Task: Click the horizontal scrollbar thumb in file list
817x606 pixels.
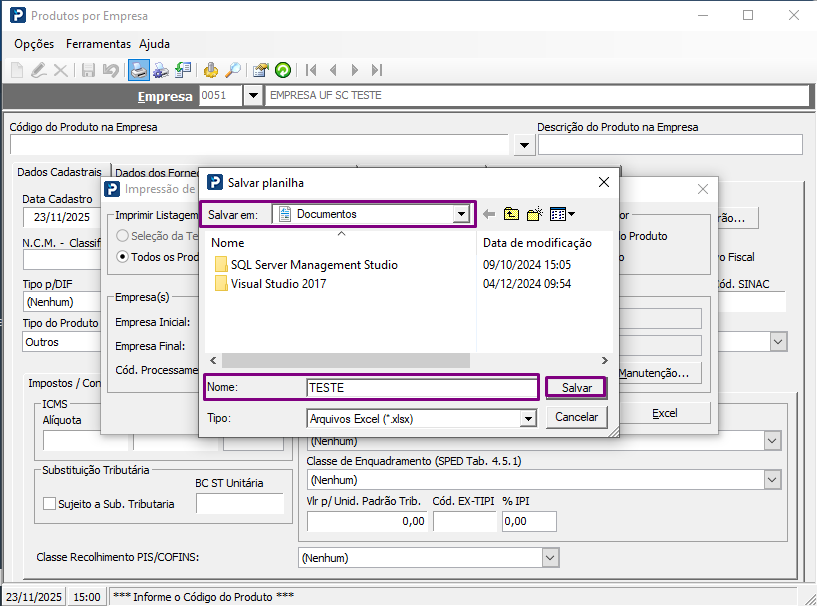Action: click(346, 361)
